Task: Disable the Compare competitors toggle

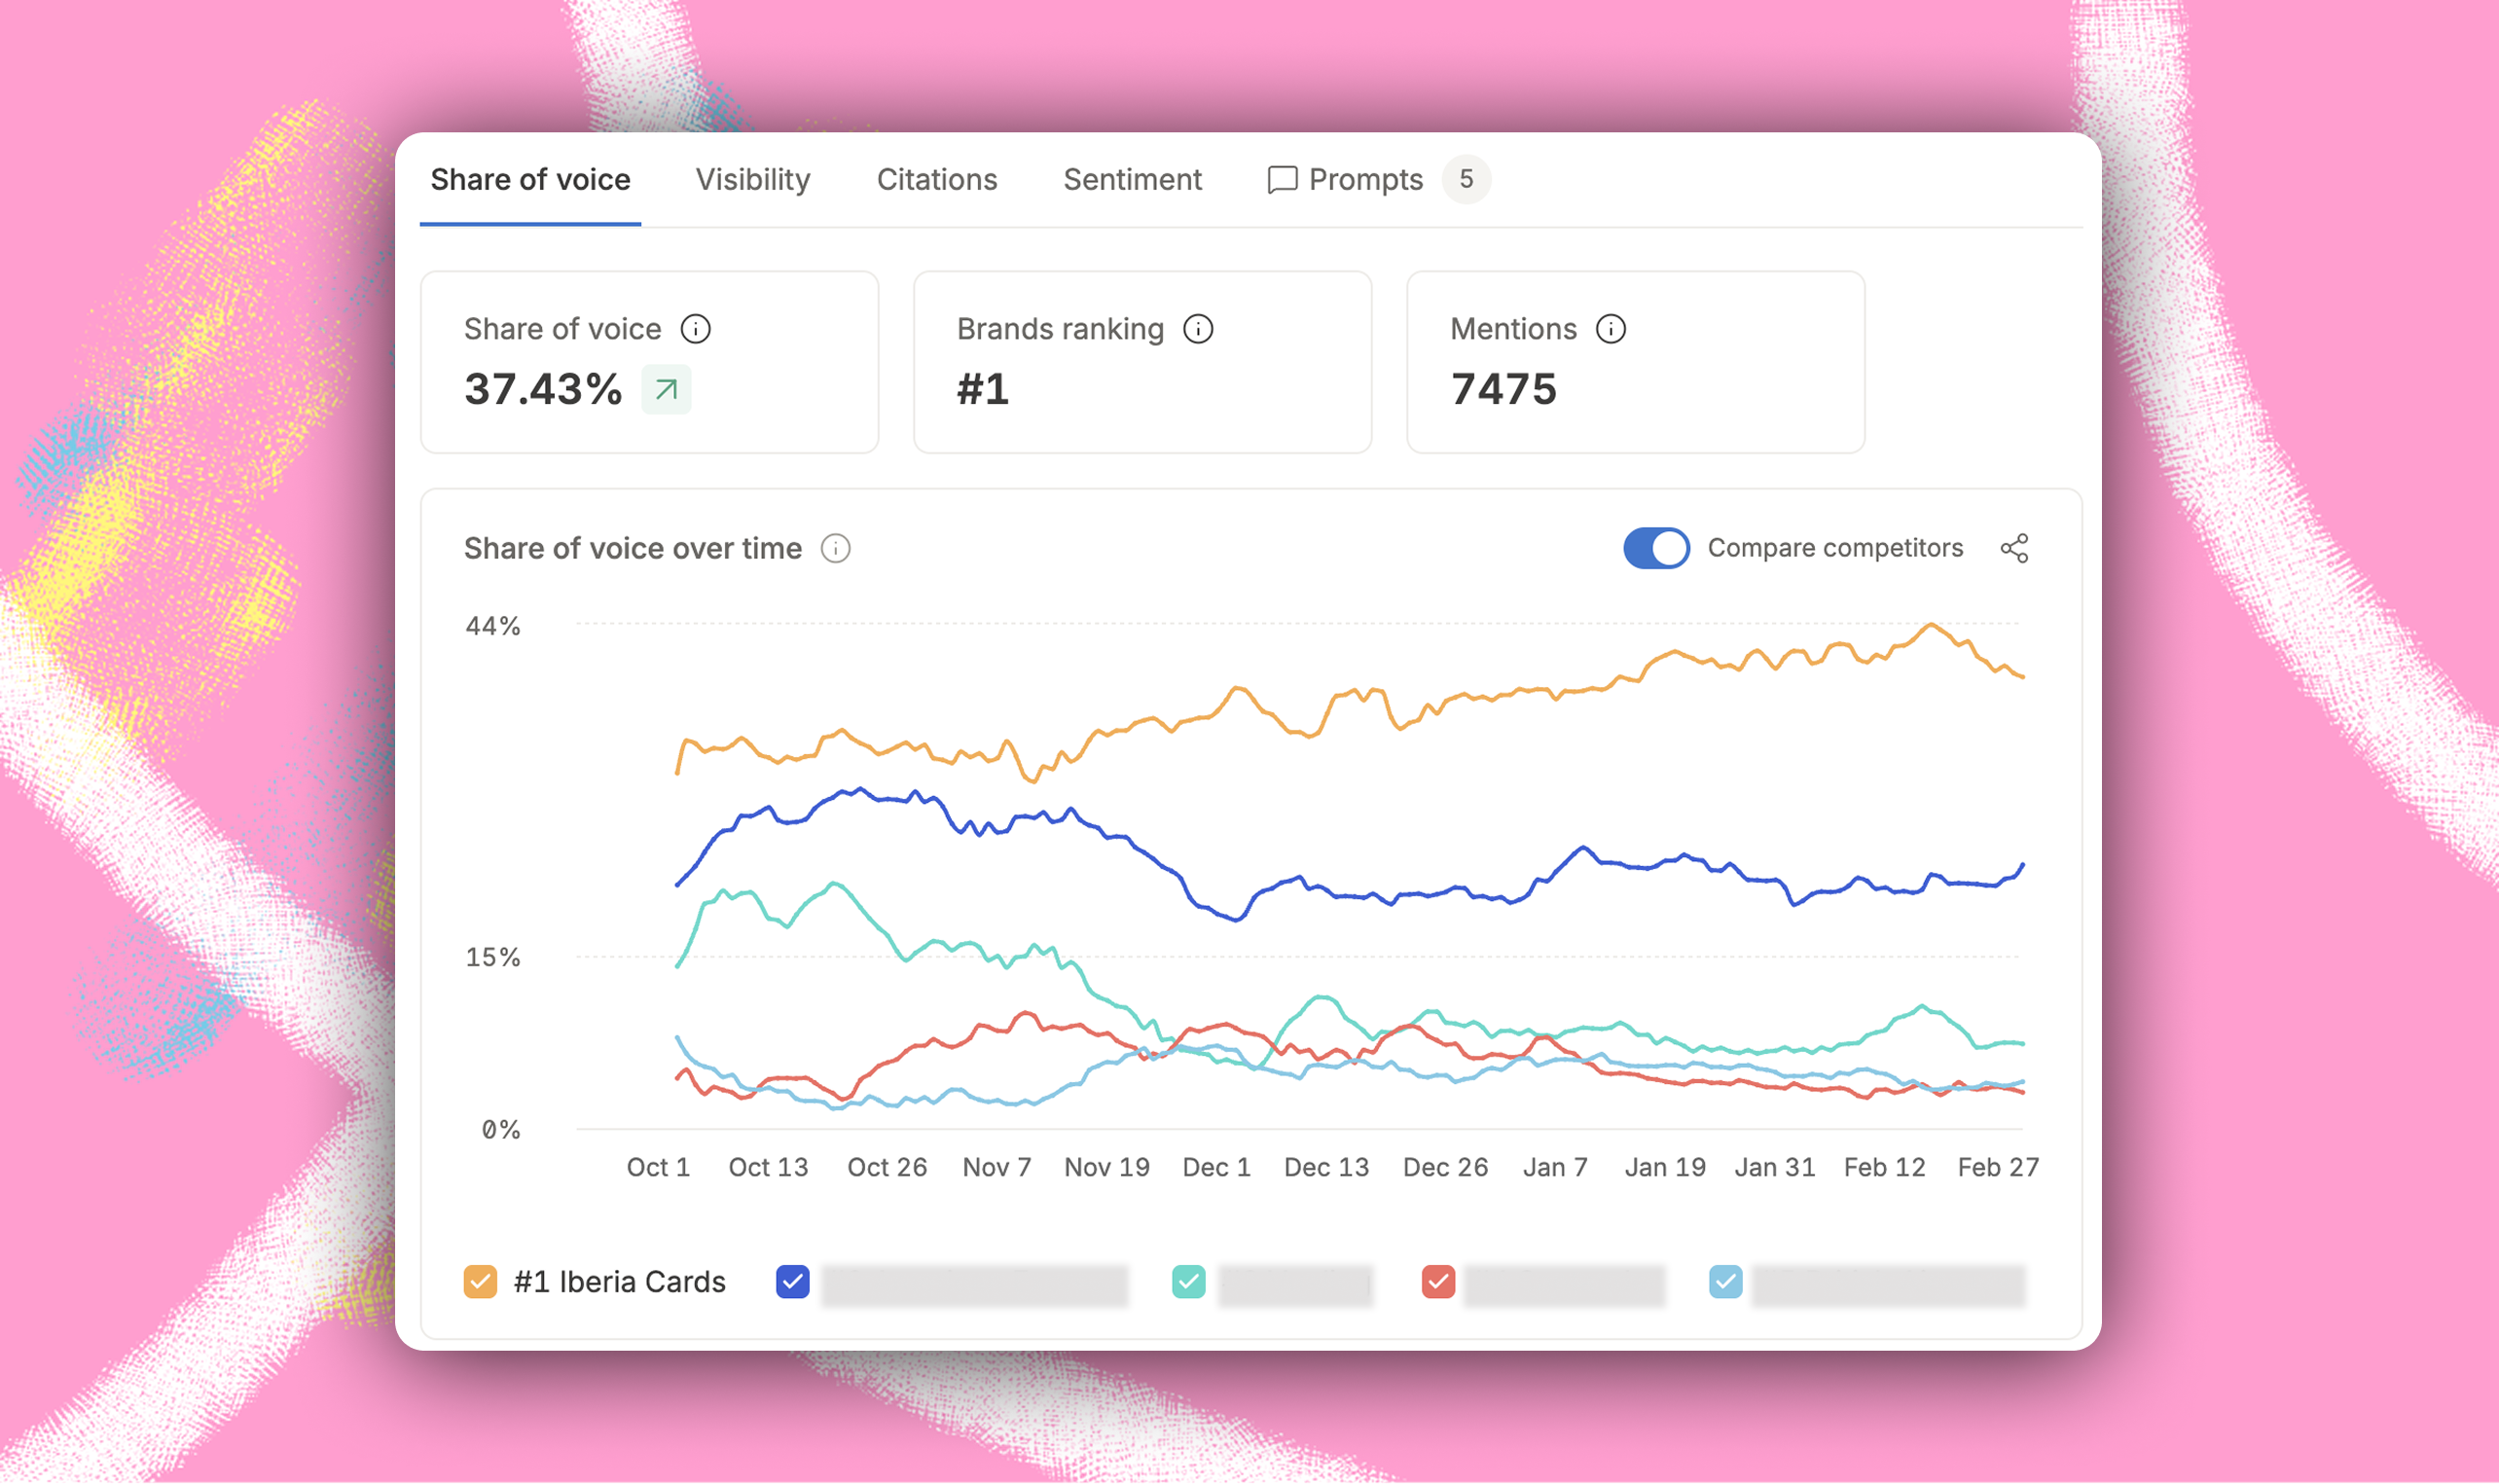Action: [1656, 549]
